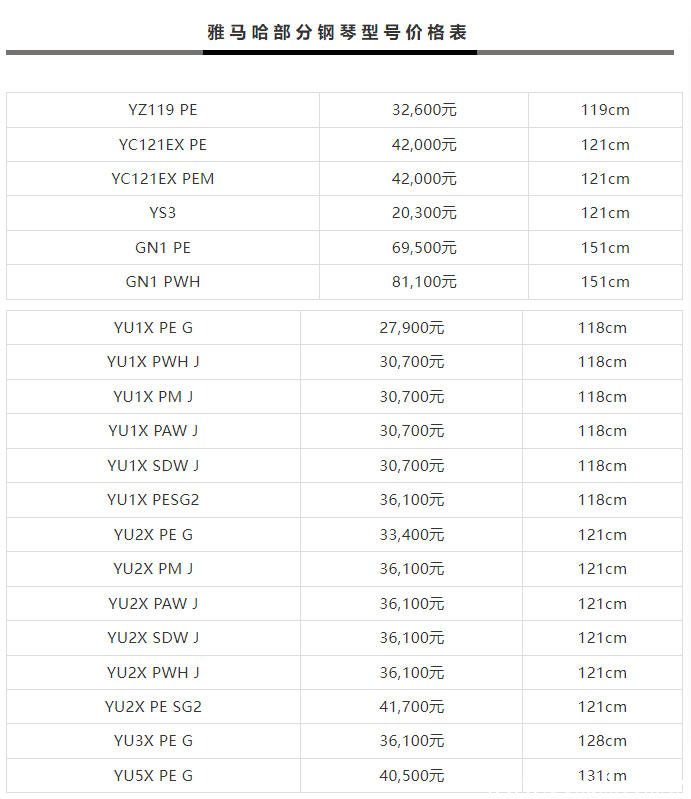Click the YU3X PE G model name
Screen dimensions: 691x799
(153, 741)
